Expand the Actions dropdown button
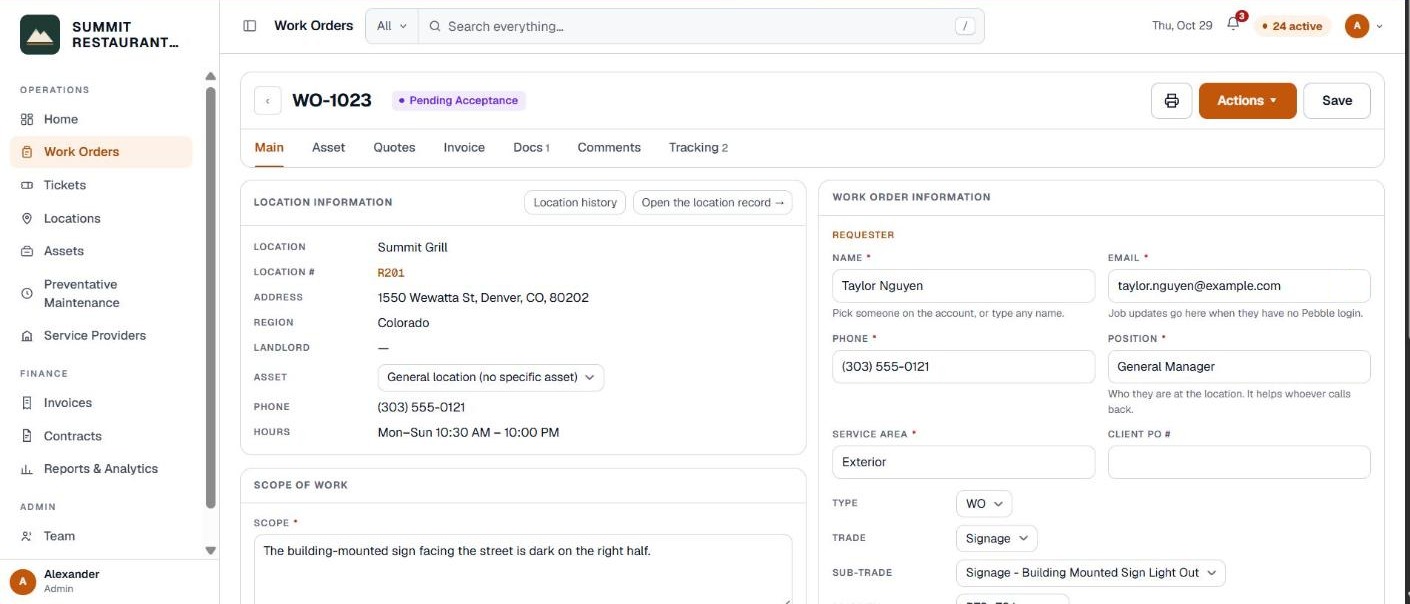This screenshot has width=1410, height=604. click(x=1247, y=101)
